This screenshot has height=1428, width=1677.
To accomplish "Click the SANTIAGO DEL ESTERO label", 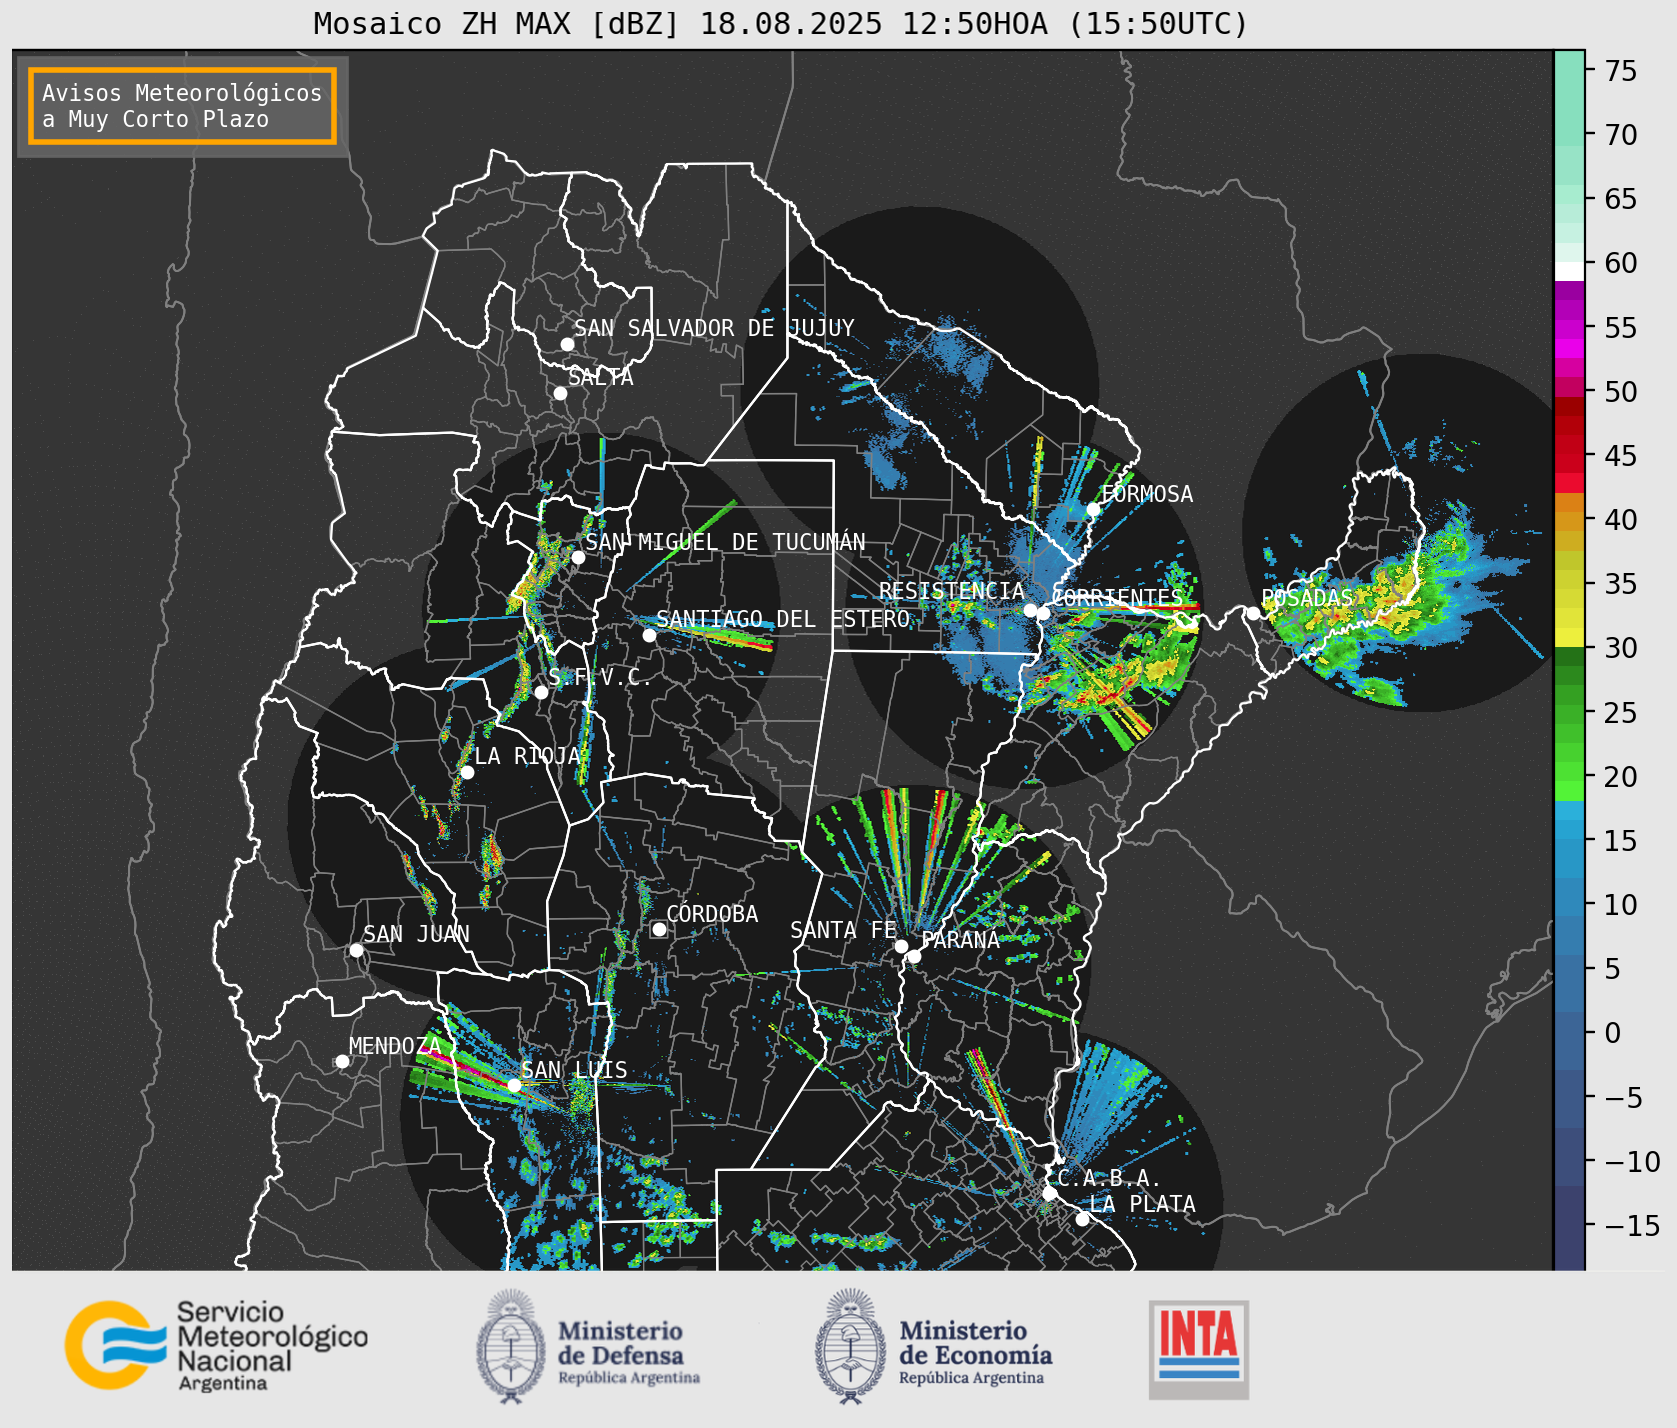I will [783, 619].
